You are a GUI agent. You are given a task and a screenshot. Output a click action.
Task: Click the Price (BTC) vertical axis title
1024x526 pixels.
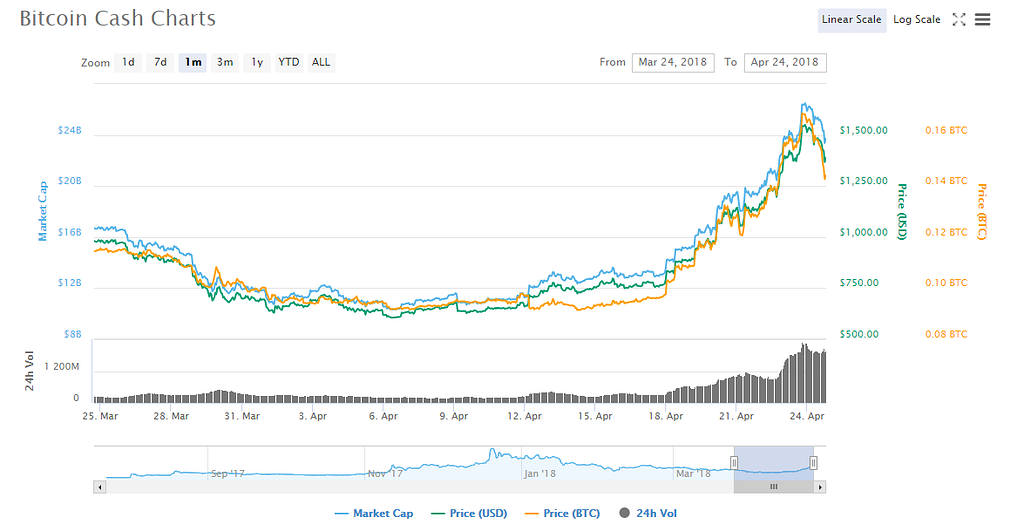[982, 212]
